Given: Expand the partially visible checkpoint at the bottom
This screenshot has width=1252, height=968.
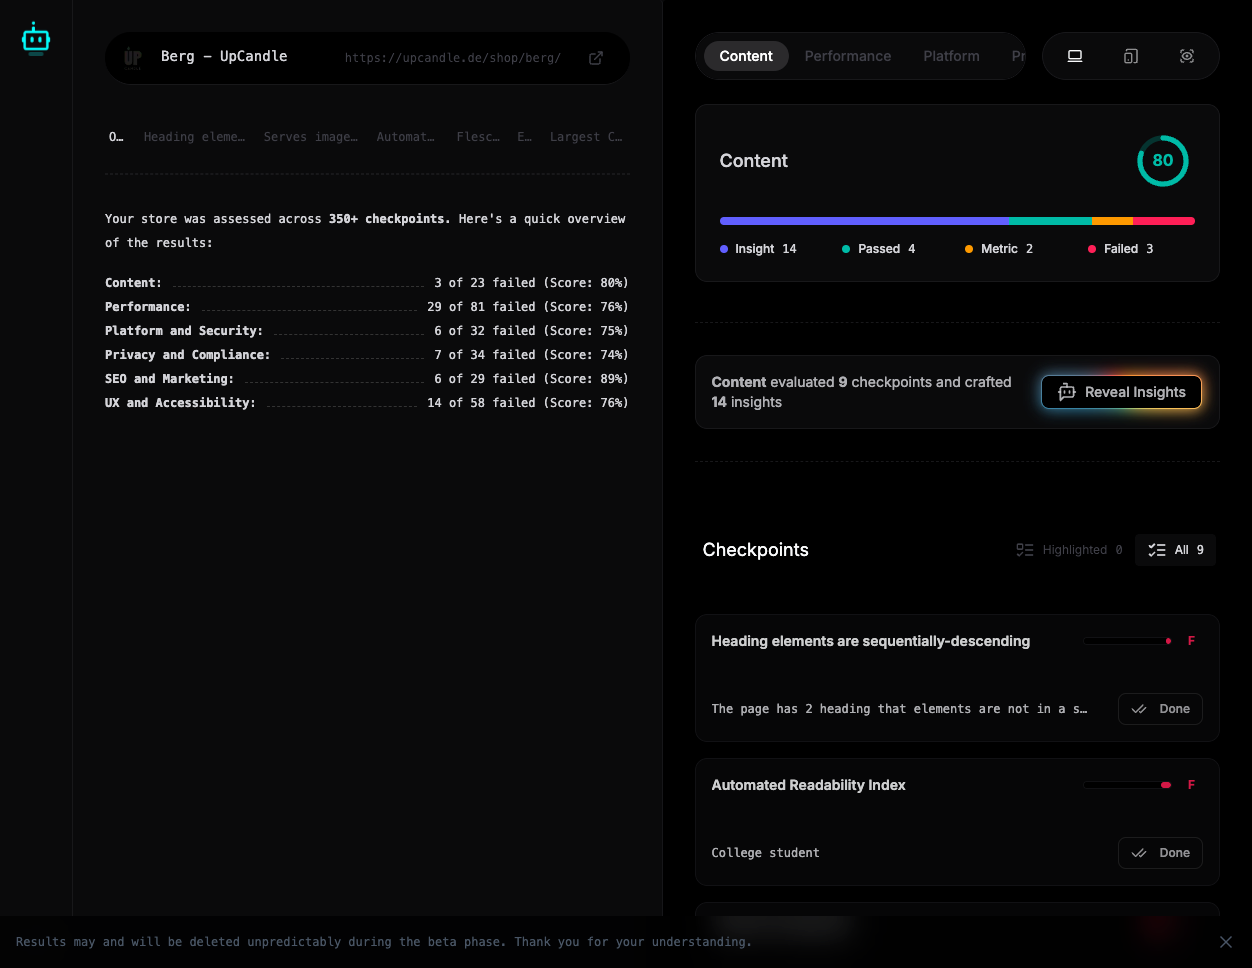Looking at the screenshot, I should (x=957, y=930).
